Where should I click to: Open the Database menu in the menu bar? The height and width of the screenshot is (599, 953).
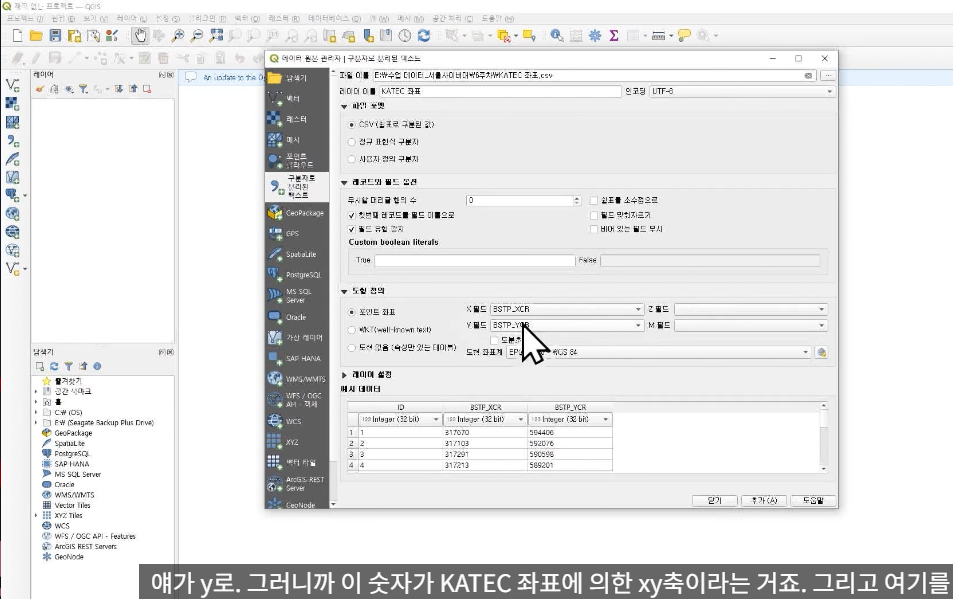coord(334,19)
